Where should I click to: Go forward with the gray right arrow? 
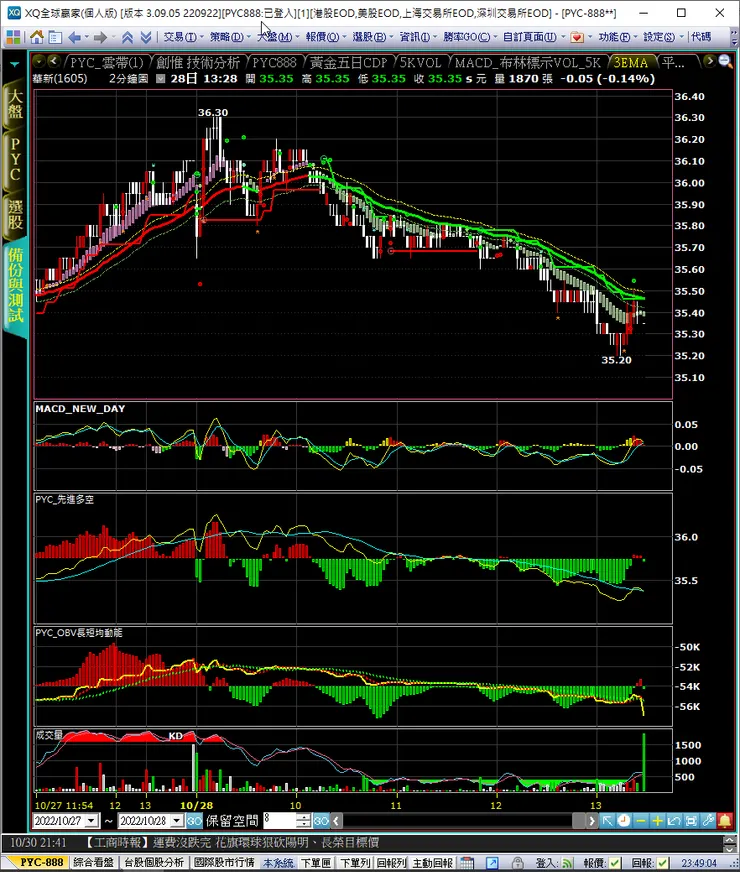100,37
